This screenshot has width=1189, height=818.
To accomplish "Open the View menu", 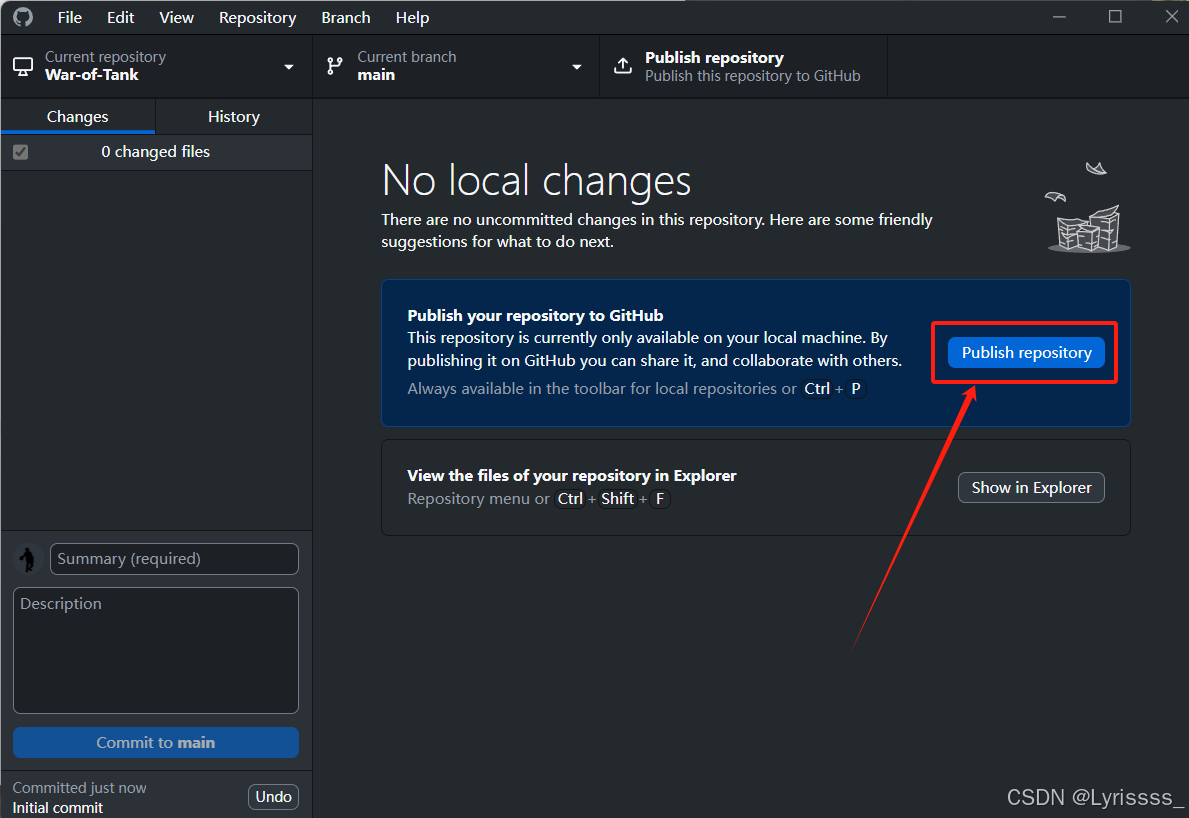I will click(177, 17).
